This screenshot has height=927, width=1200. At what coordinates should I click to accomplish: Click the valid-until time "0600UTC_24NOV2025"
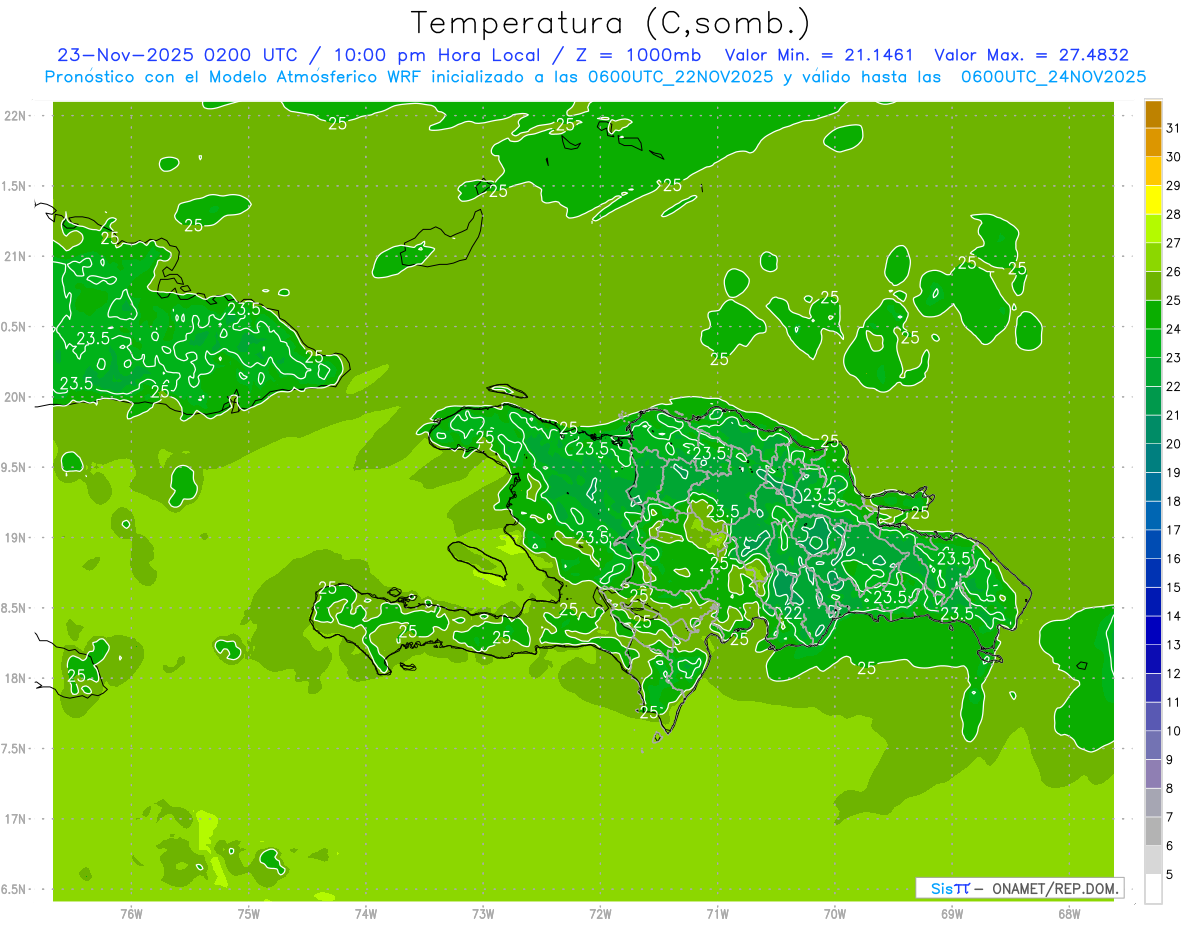click(x=1053, y=77)
